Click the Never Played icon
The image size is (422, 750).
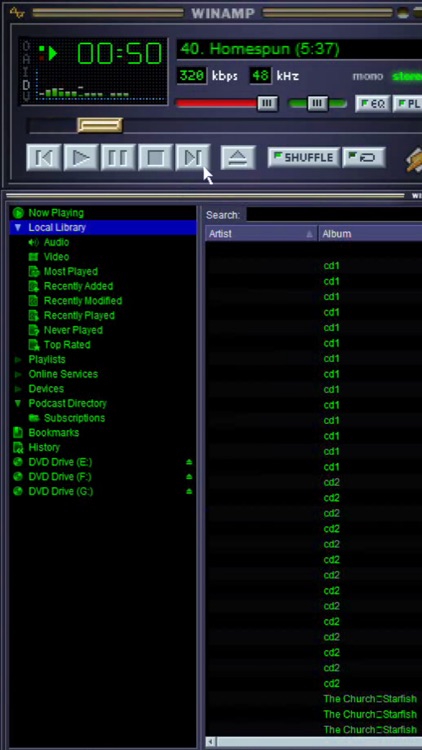click(x=33, y=330)
